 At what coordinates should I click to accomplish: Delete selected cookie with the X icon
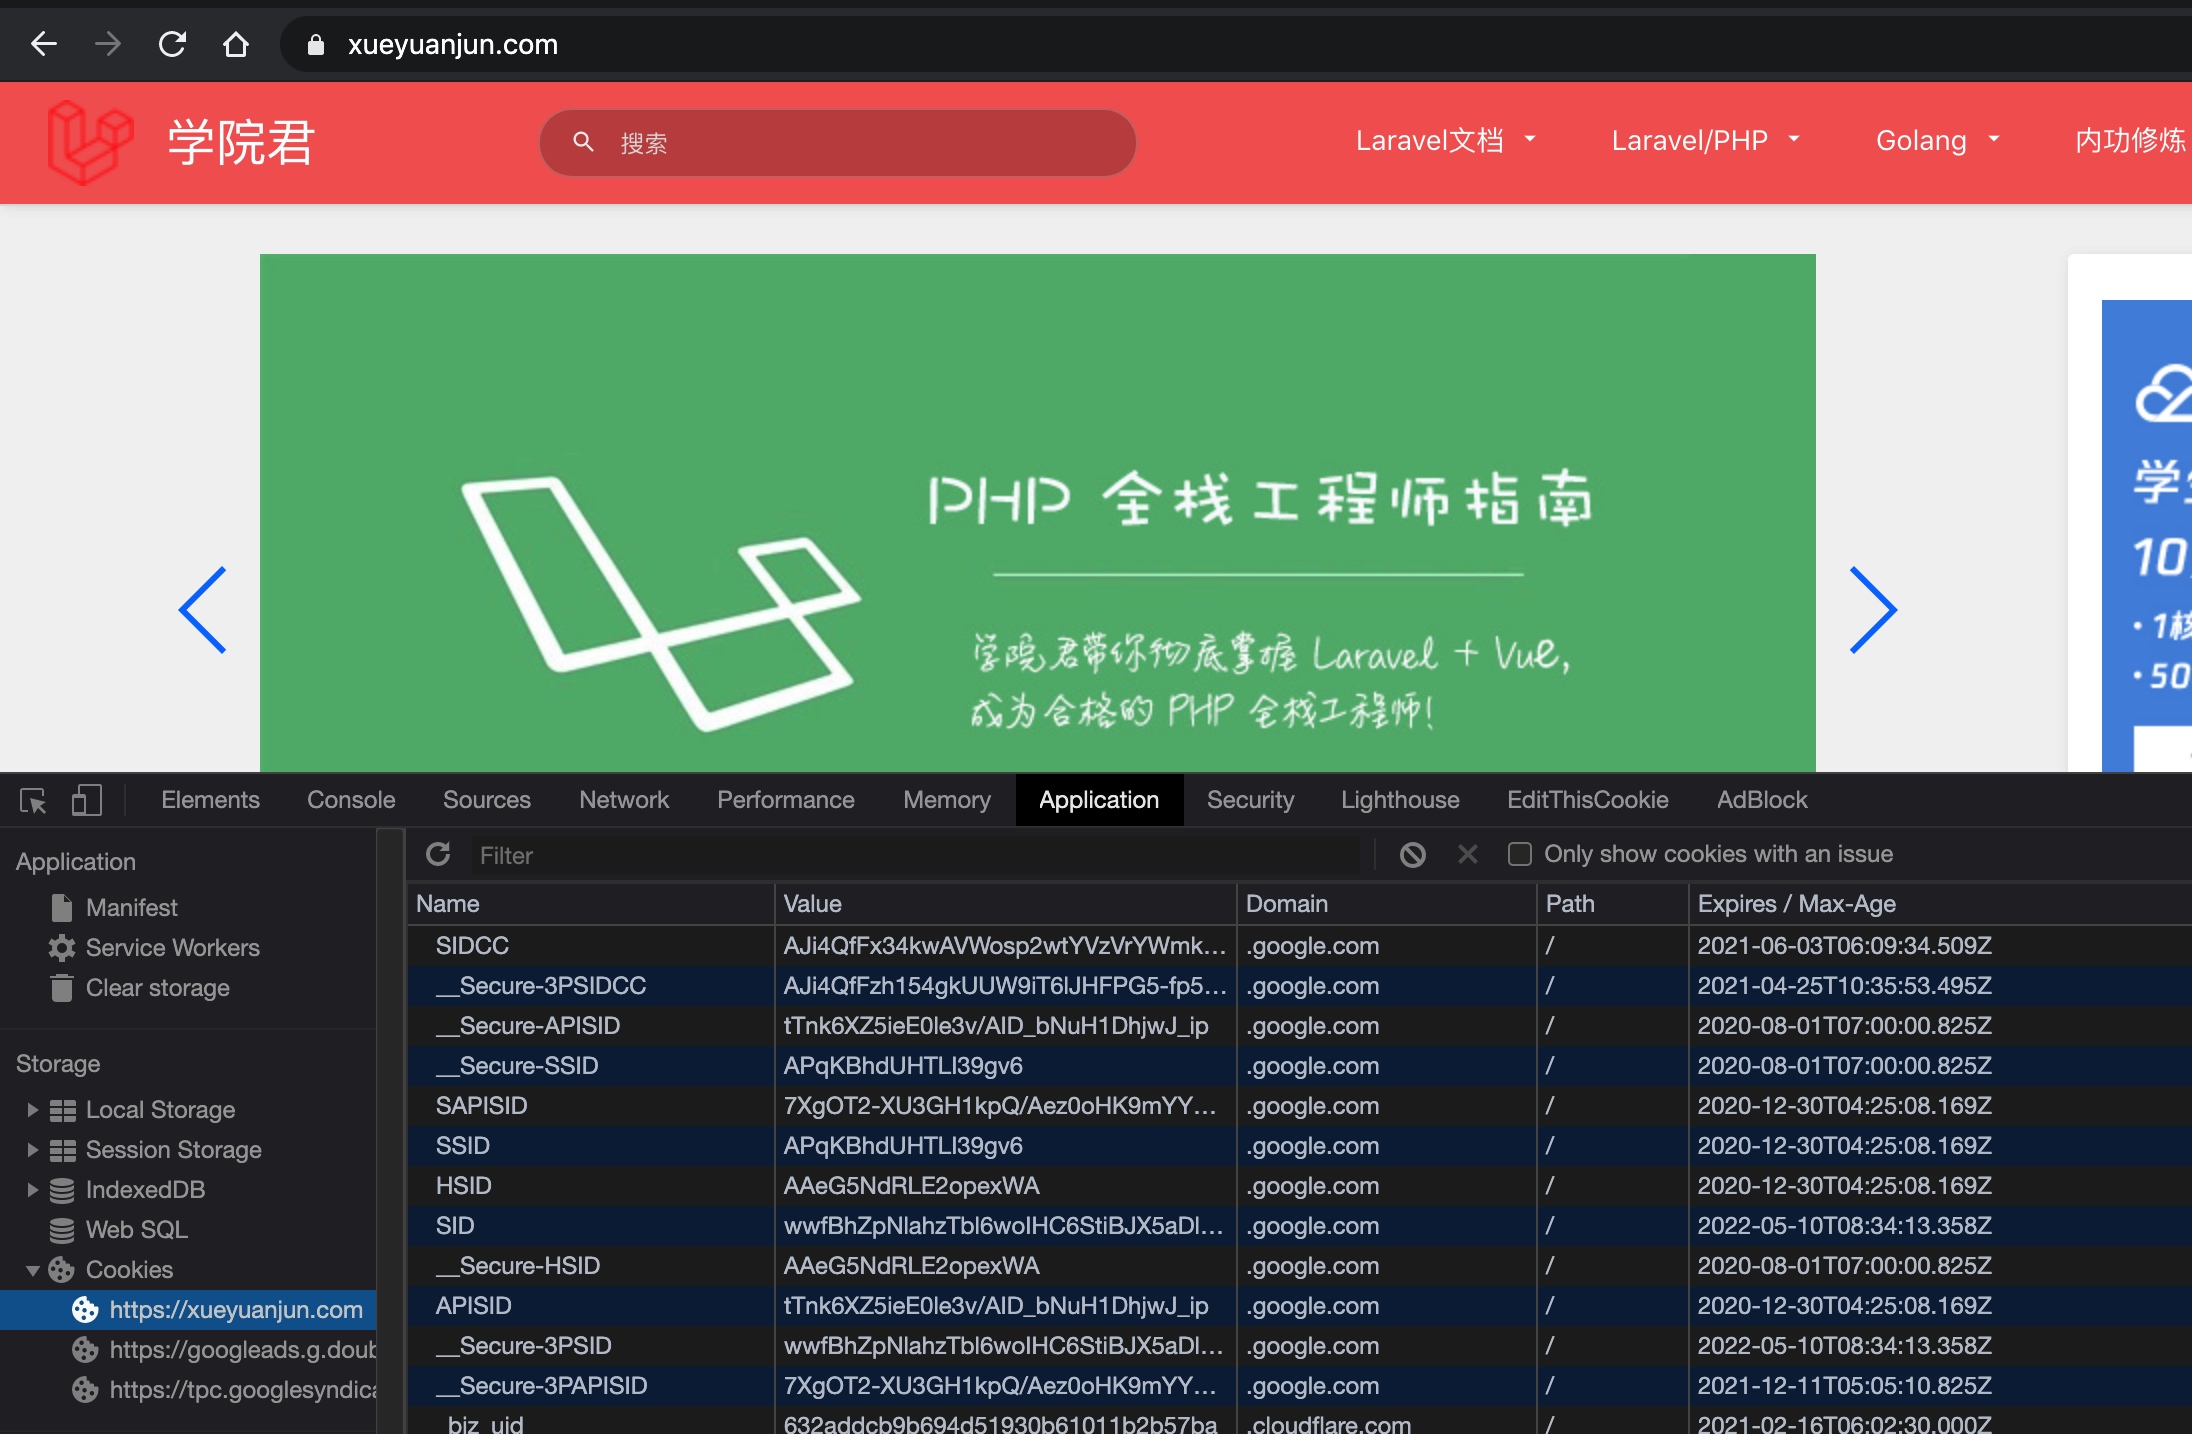point(1467,854)
